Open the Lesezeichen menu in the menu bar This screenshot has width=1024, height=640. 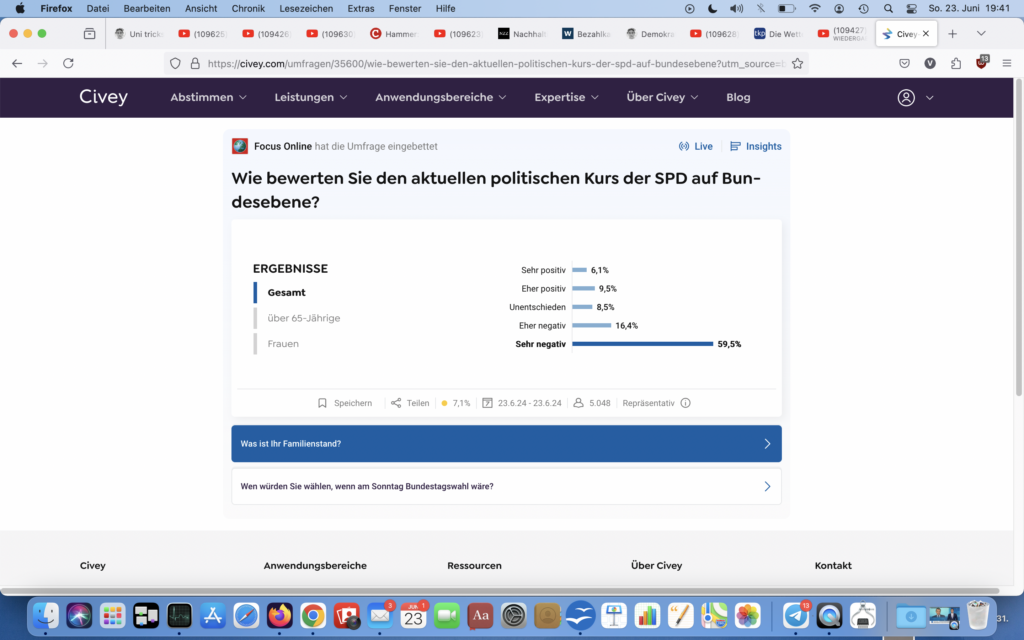[307, 8]
